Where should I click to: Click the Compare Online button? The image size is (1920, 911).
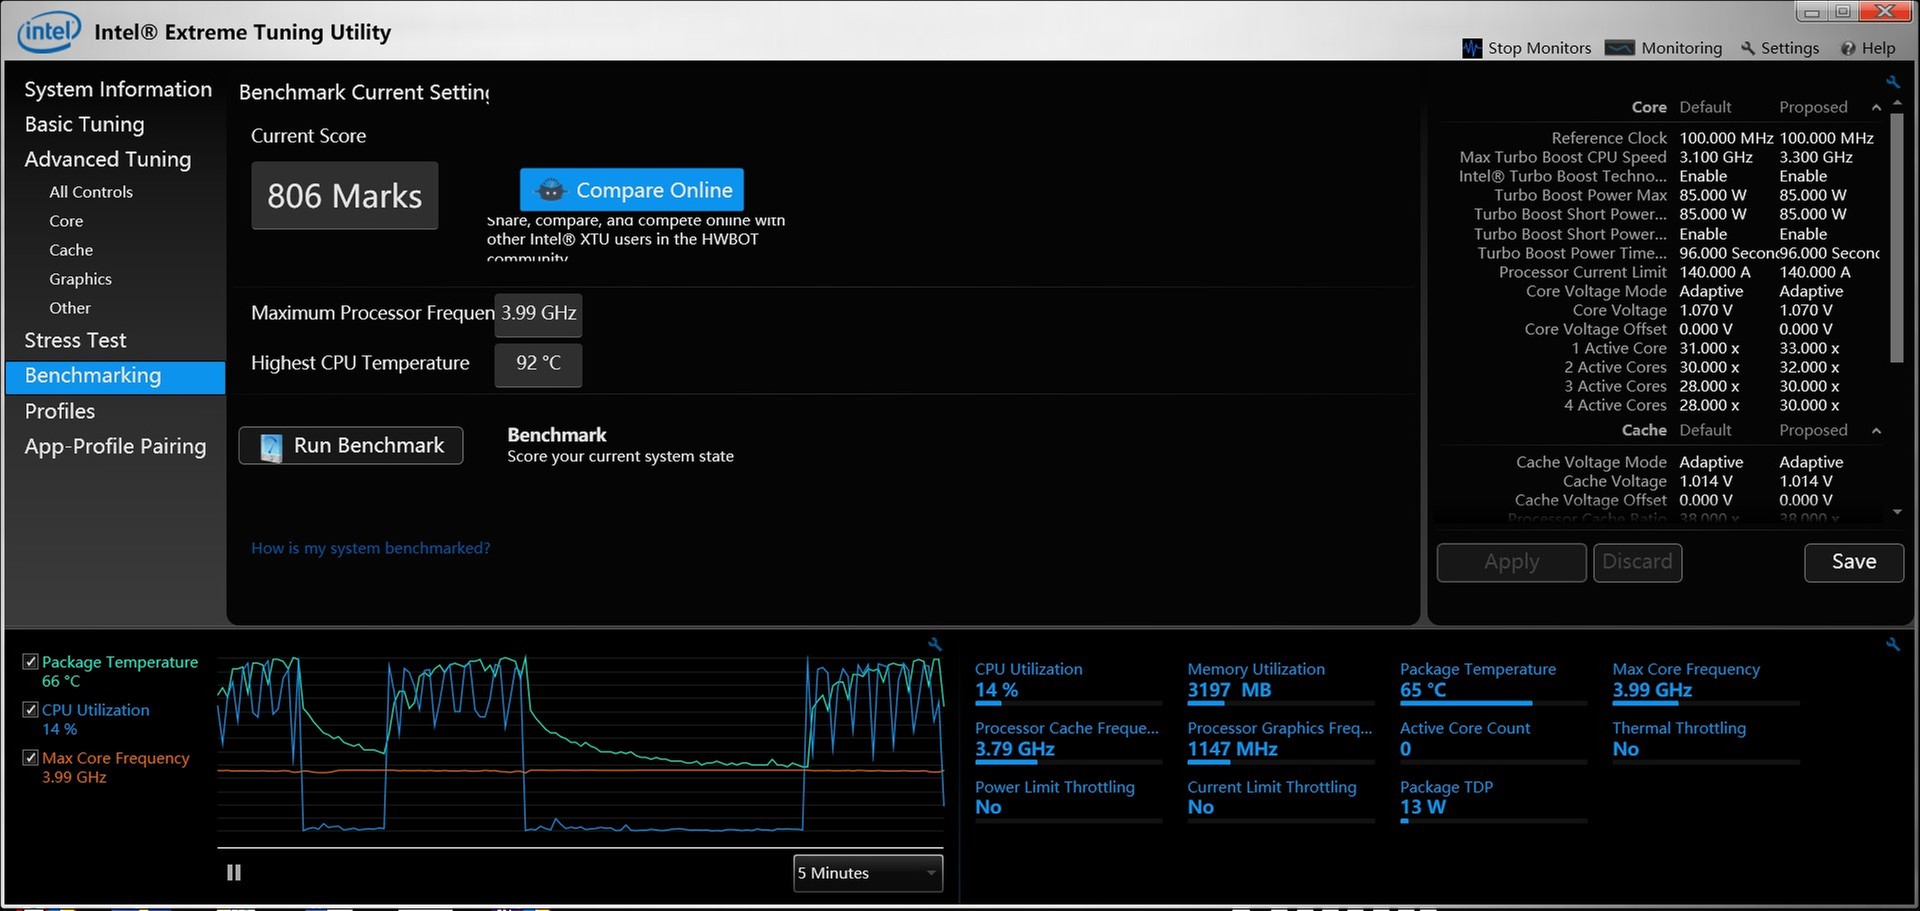click(632, 190)
